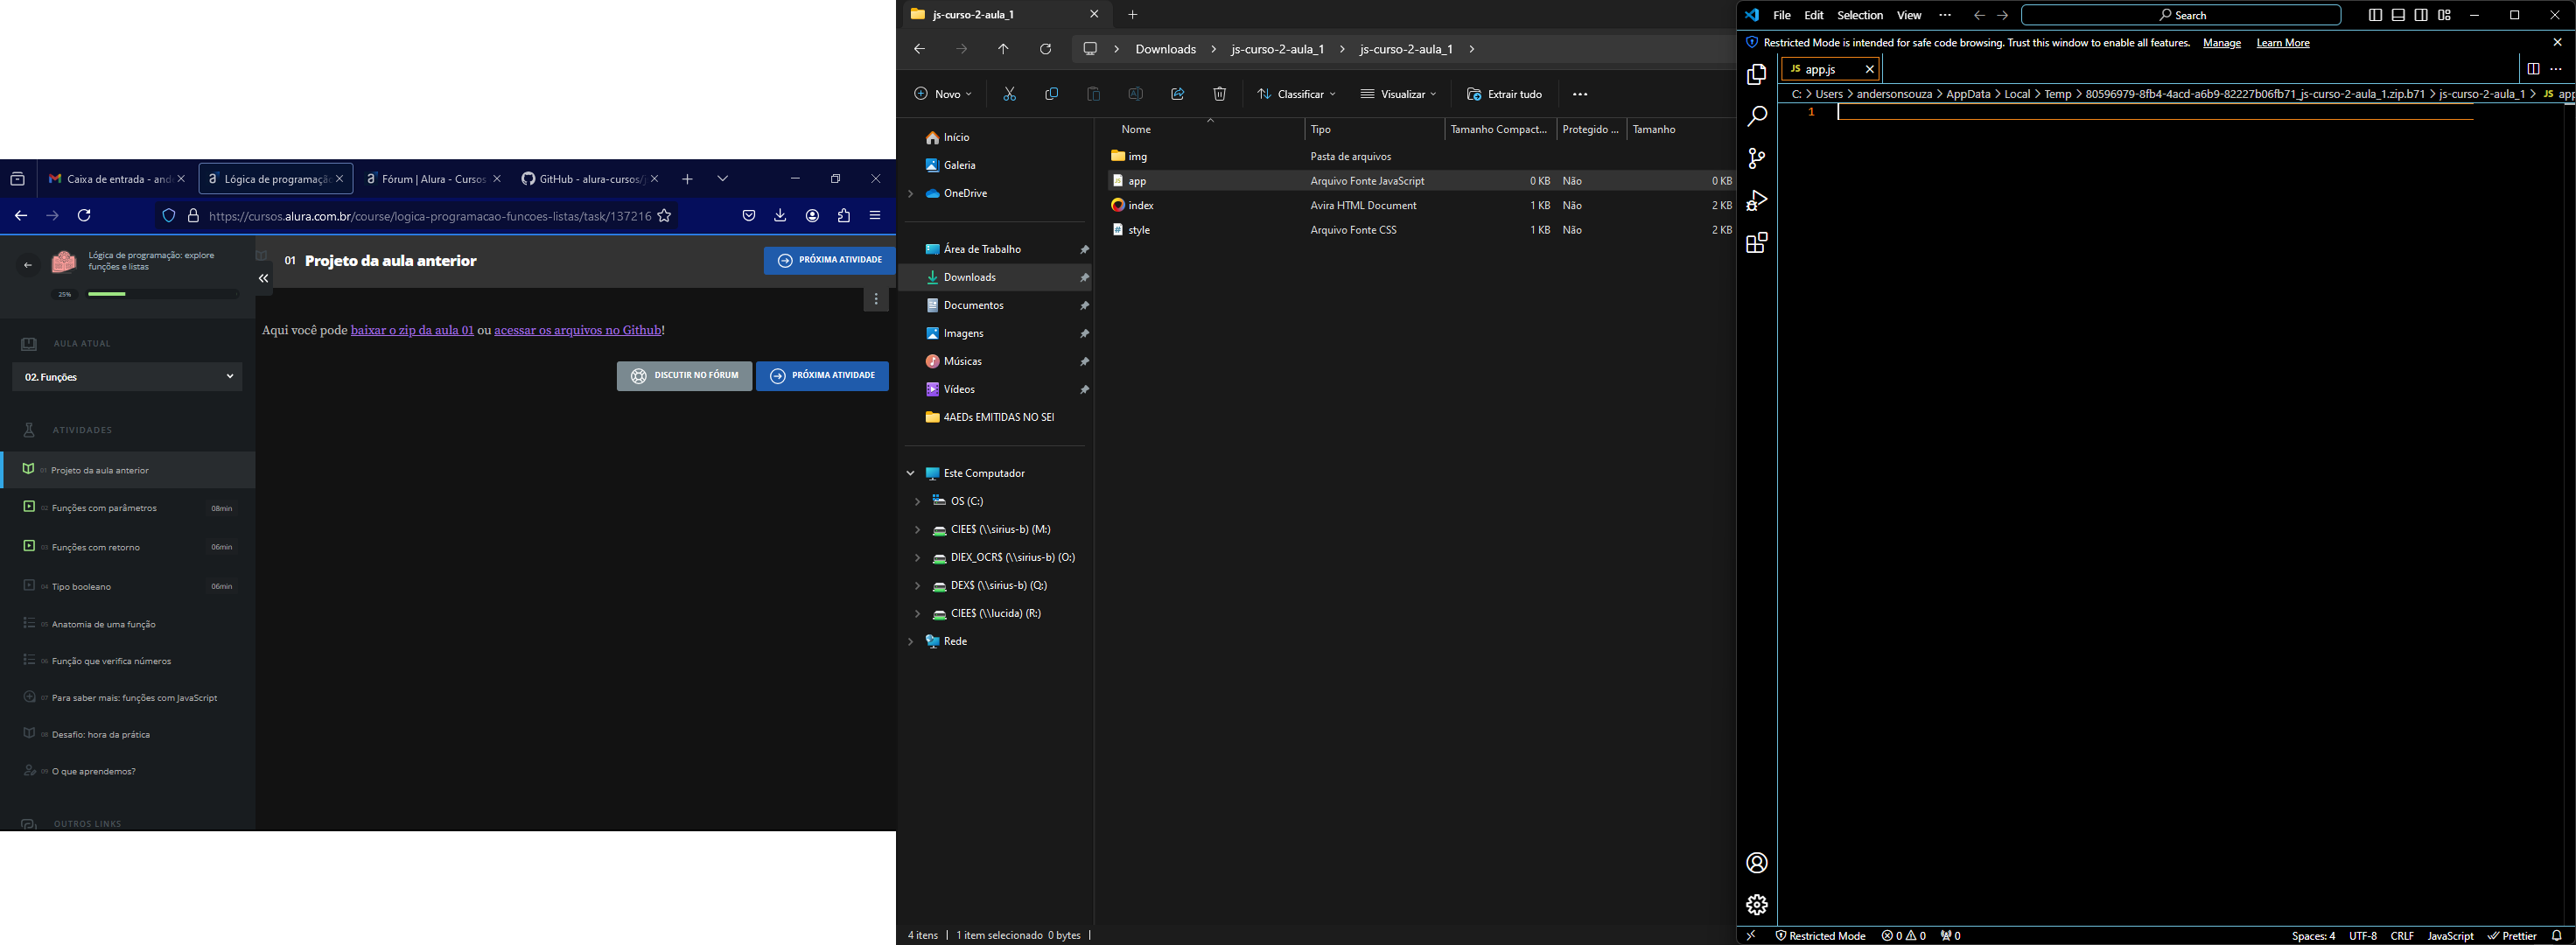Expand OS (C:) drive node
This screenshot has height=945, width=2576.
pos(918,501)
